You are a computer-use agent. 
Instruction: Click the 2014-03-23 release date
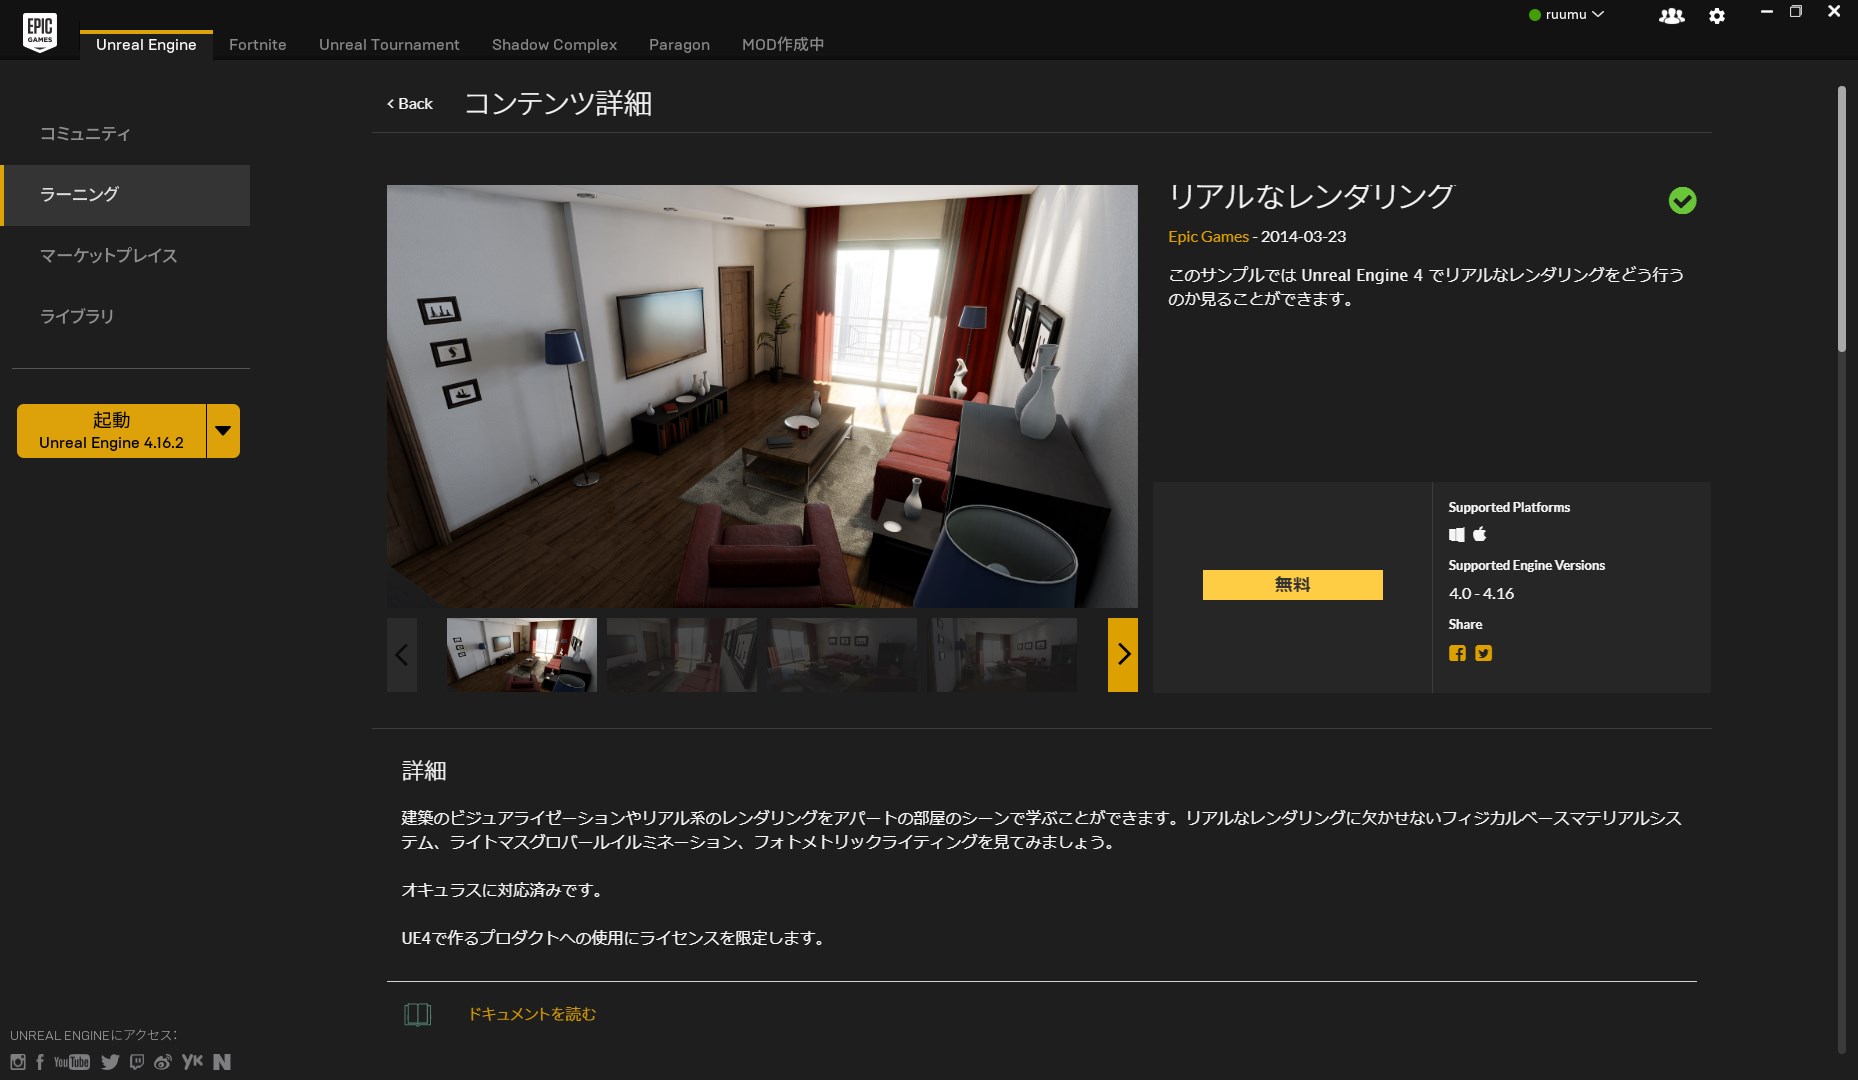pyautogui.click(x=1303, y=237)
